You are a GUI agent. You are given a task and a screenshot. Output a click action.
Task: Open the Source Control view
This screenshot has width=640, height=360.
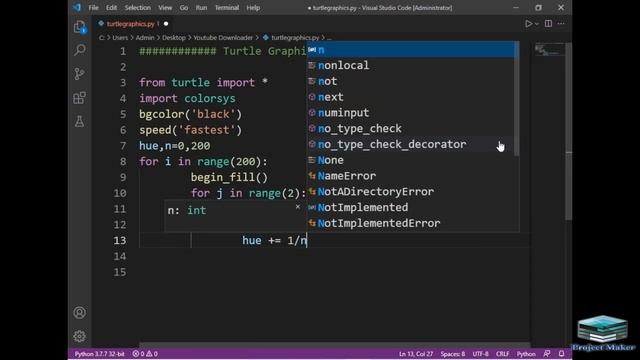pyautogui.click(x=80, y=74)
